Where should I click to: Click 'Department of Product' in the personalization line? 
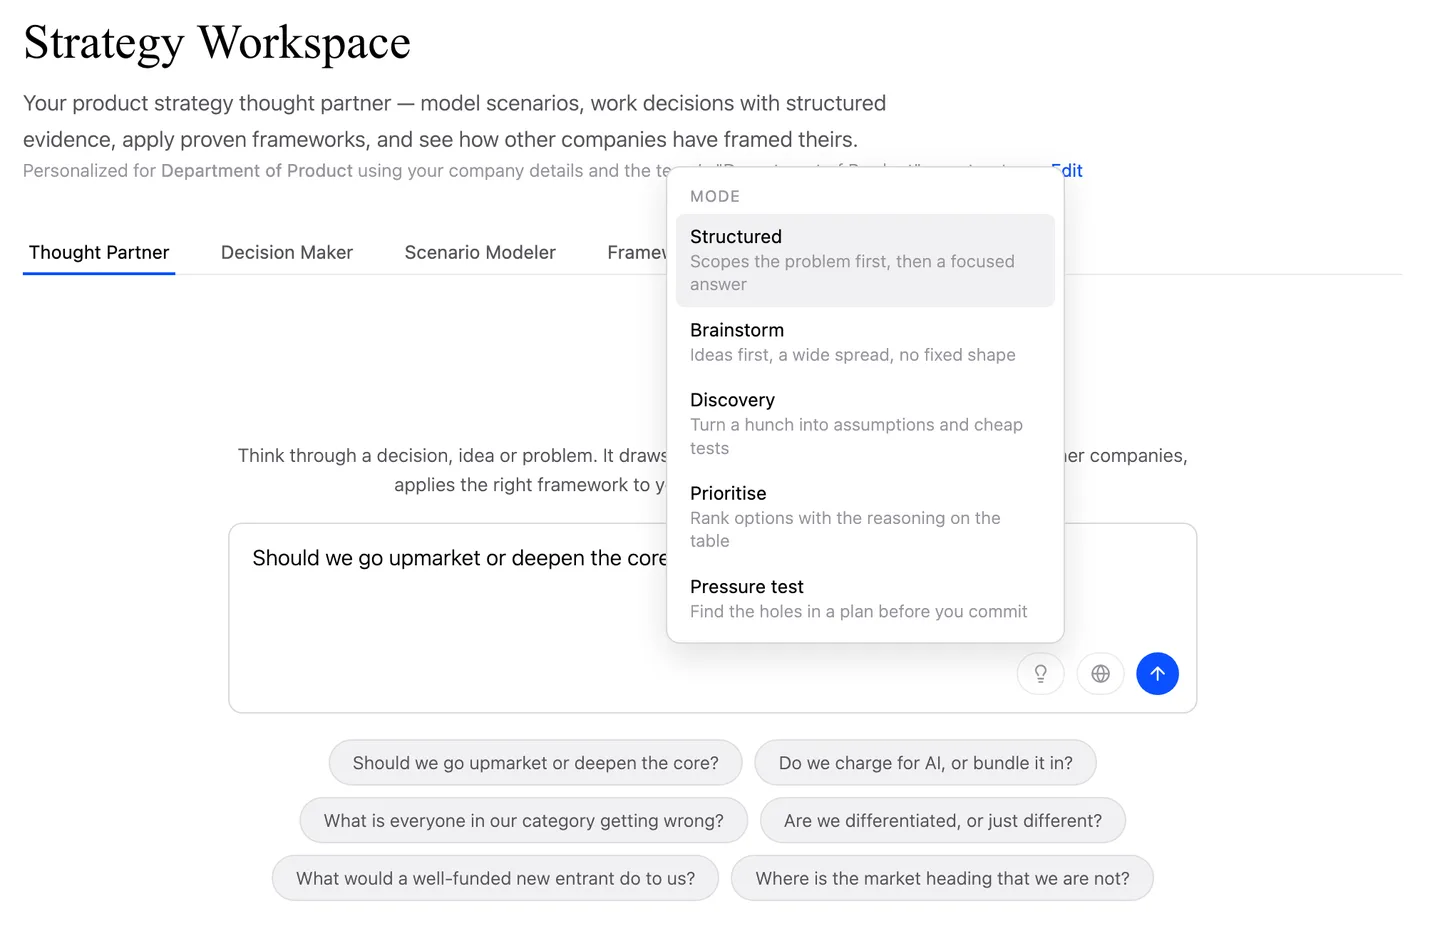click(x=257, y=171)
